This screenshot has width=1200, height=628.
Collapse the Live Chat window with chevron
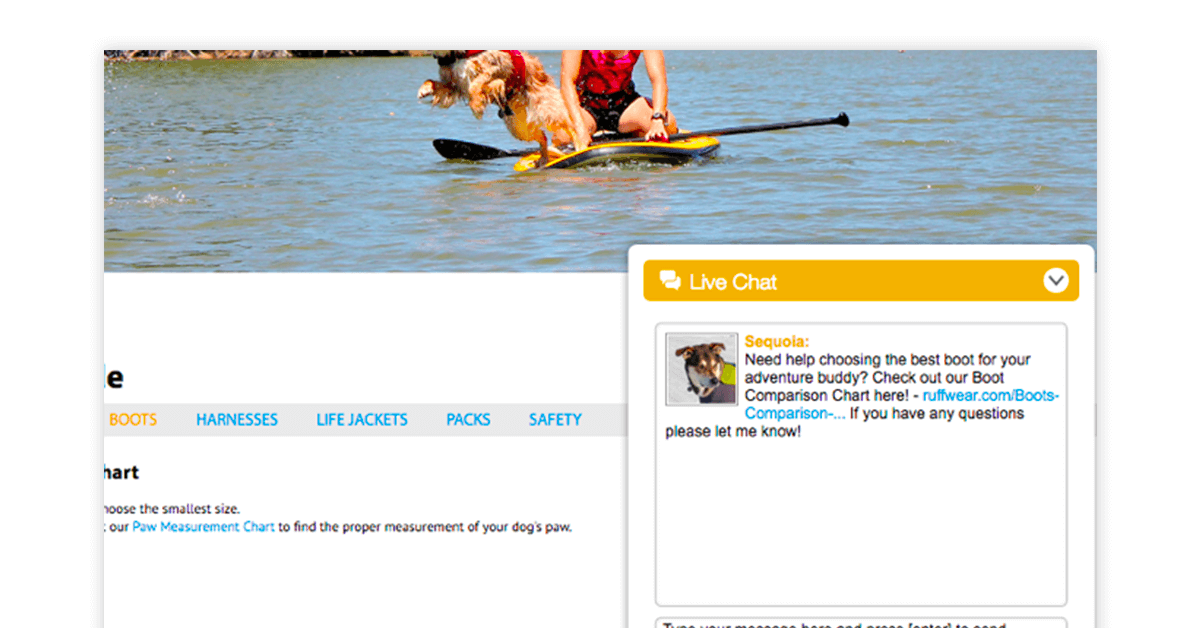1056,281
